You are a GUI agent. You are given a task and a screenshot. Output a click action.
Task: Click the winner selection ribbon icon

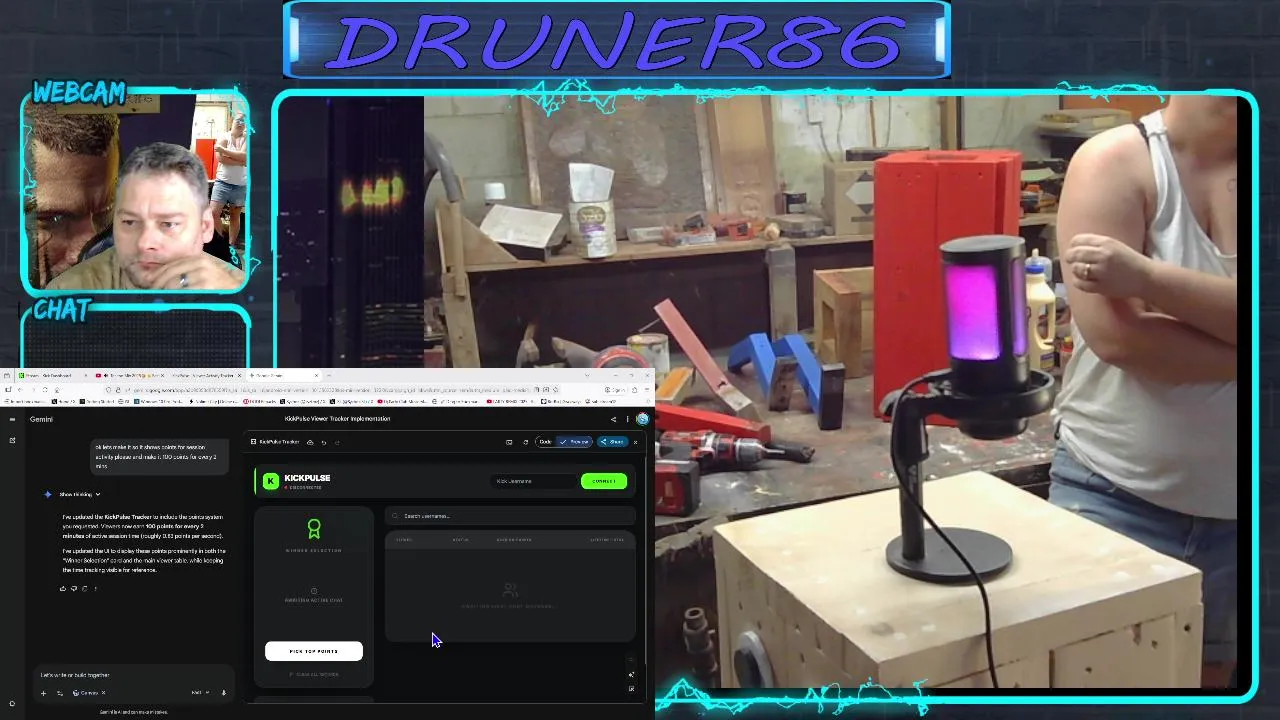click(x=314, y=529)
